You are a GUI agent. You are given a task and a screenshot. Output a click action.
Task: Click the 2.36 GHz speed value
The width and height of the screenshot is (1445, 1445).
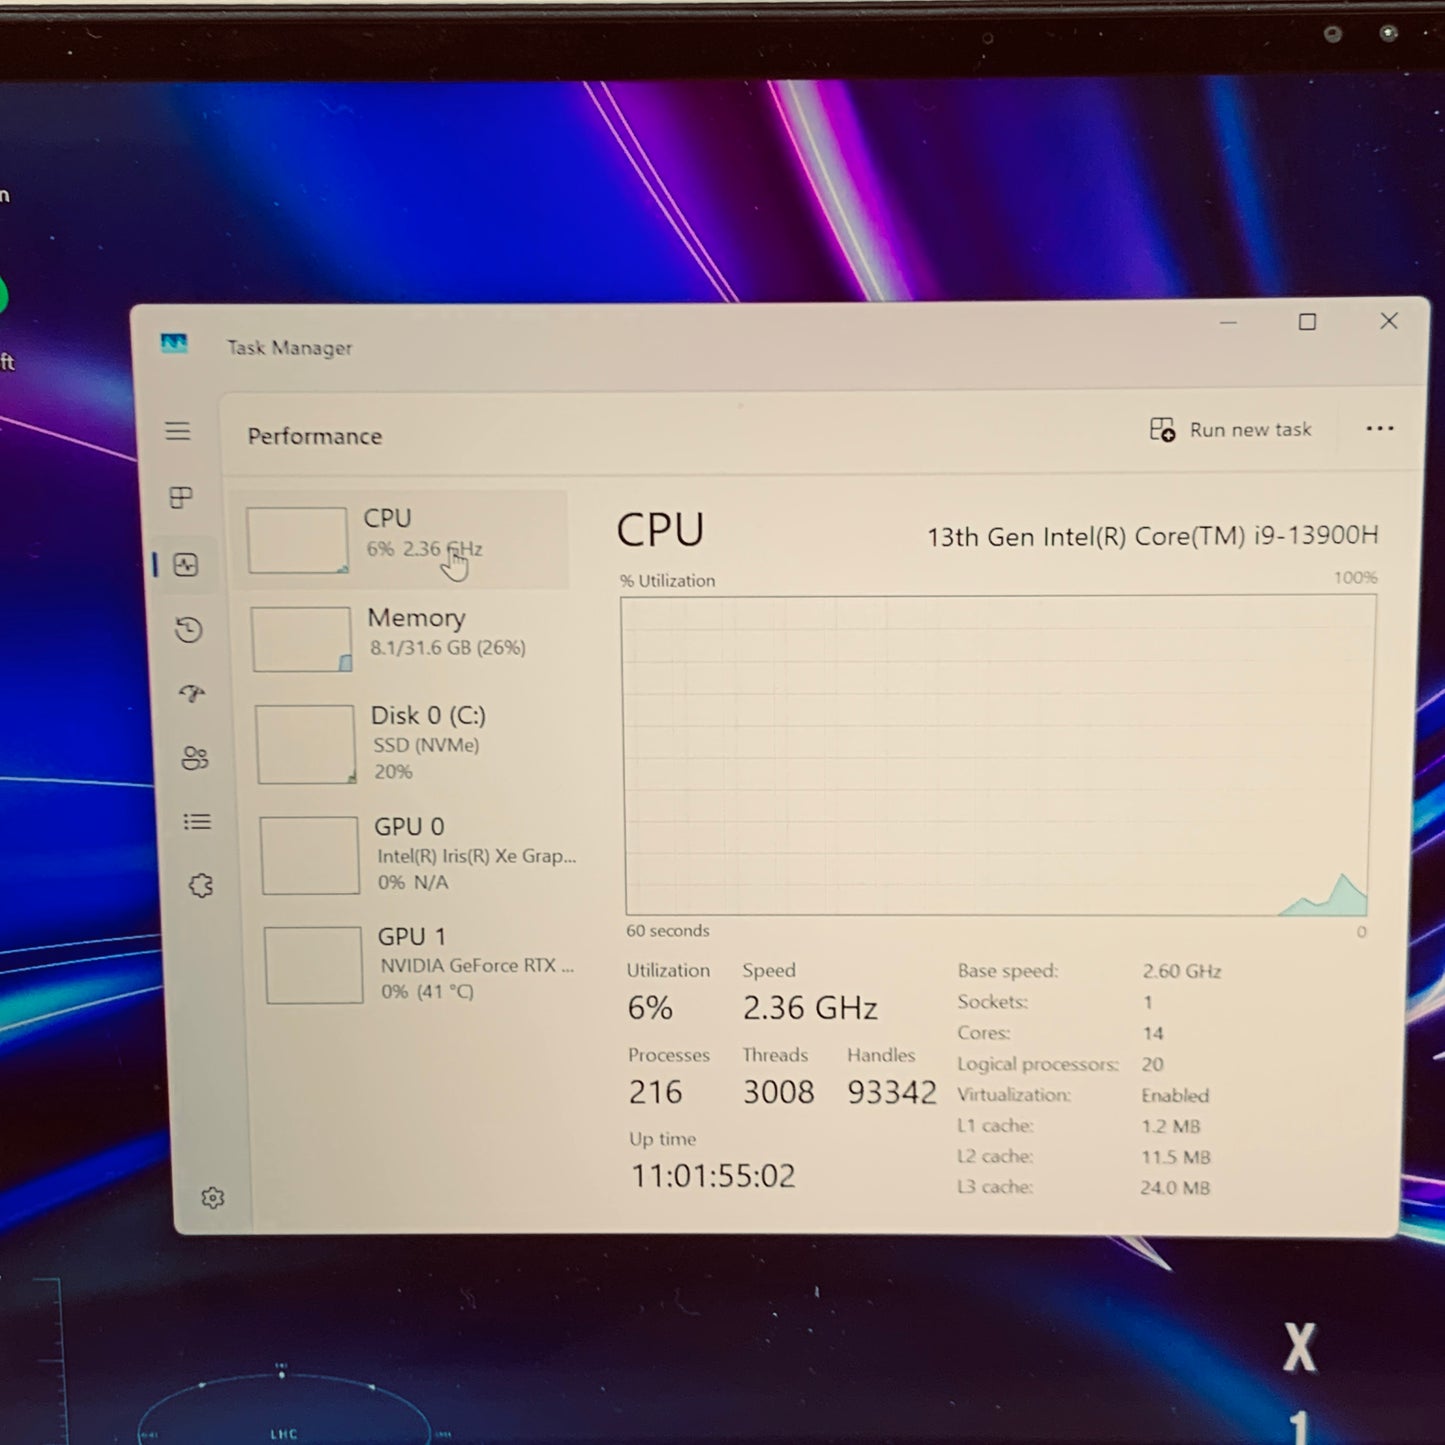(x=810, y=1008)
